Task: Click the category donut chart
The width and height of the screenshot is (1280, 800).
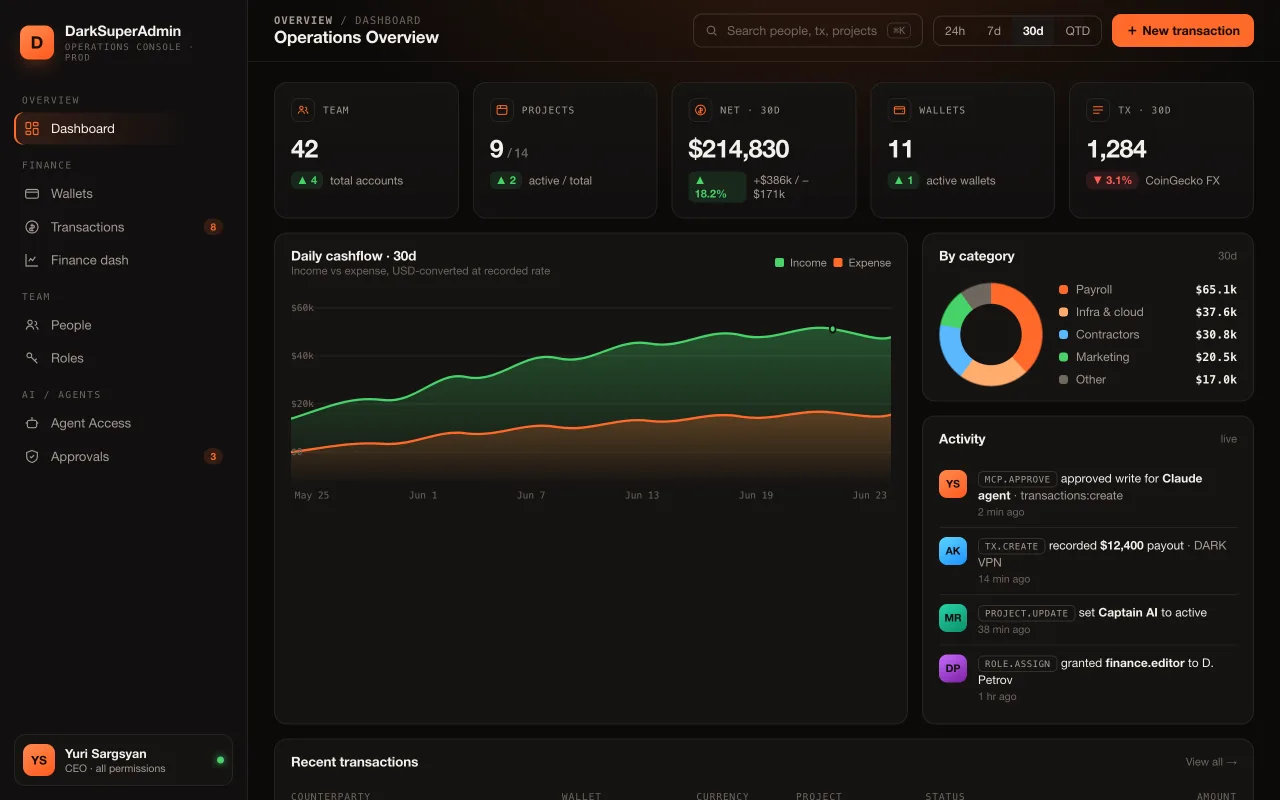Action: (991, 334)
